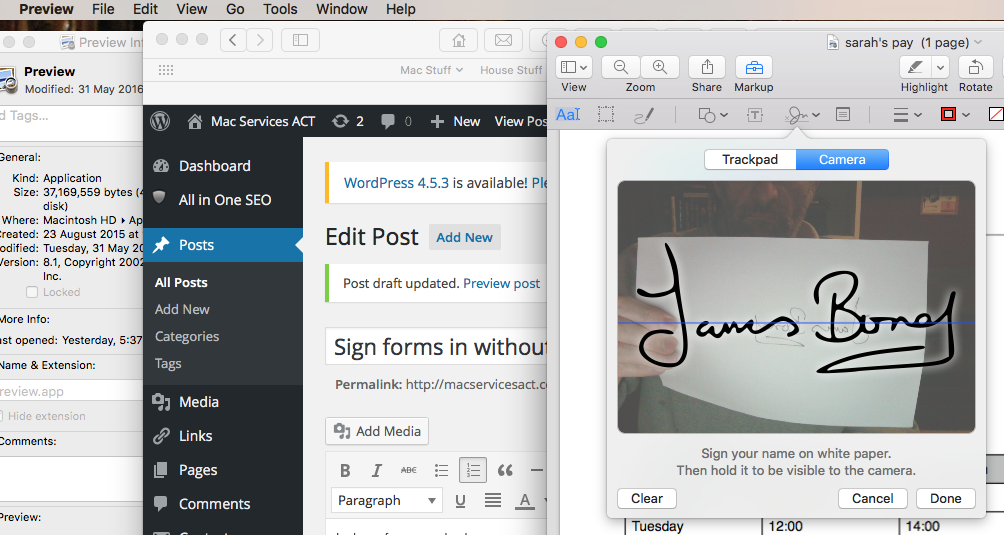
Task: Insert a blockquote in editor
Action: coord(505,470)
